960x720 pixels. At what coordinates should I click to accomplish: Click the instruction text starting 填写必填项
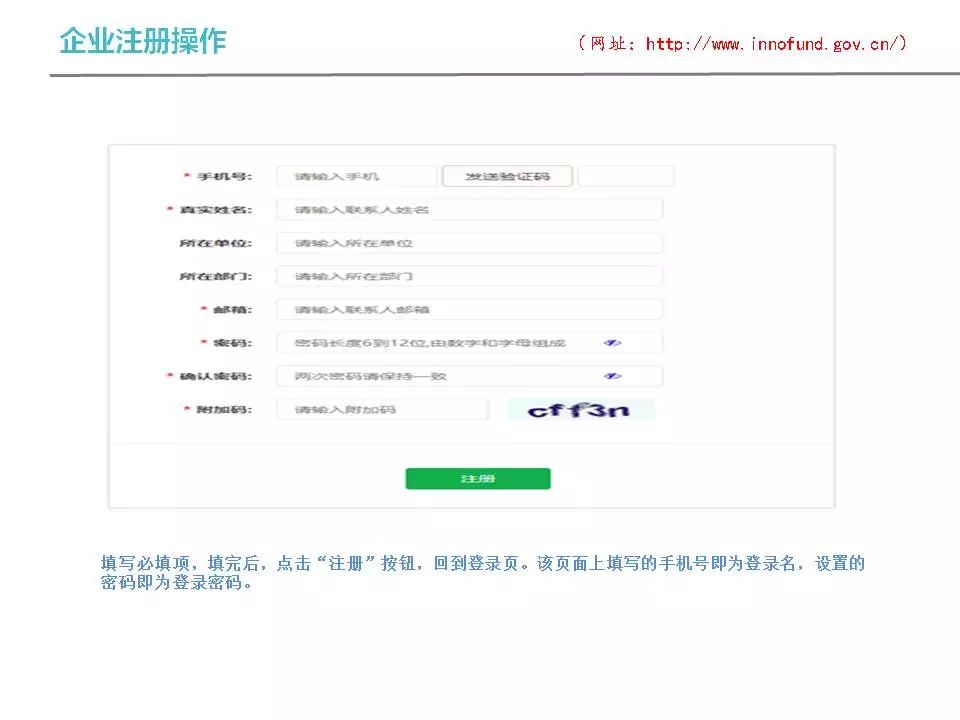482,572
